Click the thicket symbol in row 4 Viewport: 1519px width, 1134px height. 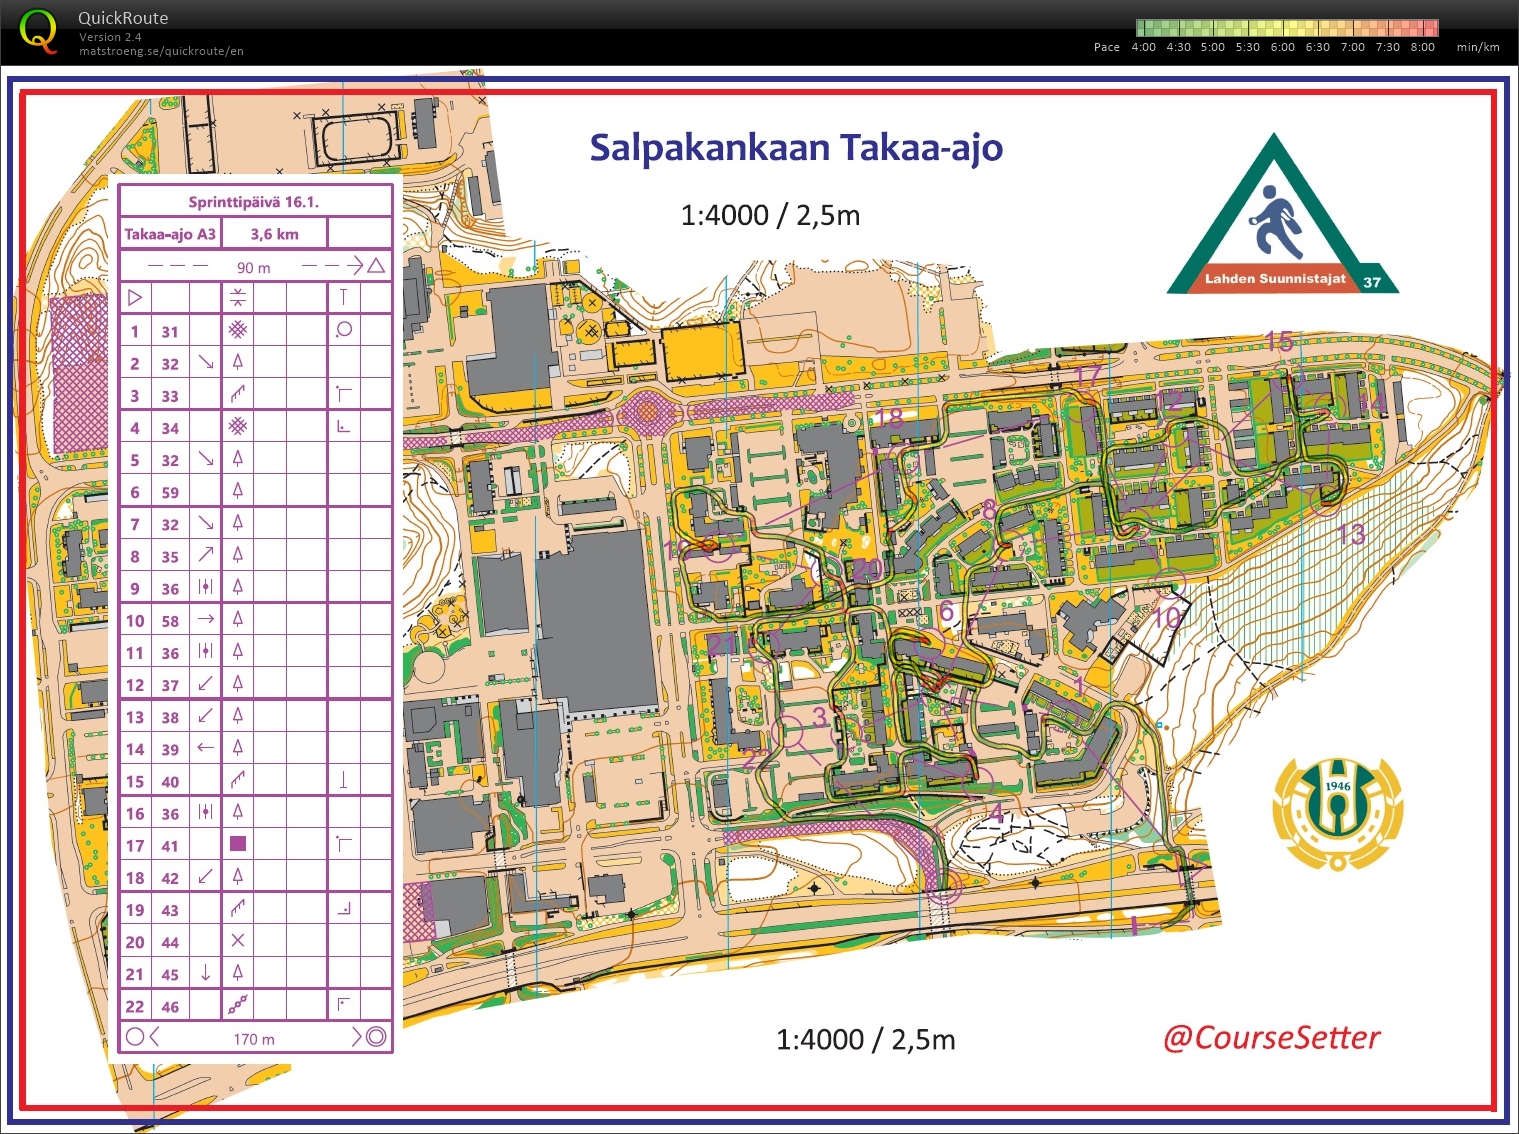[x=238, y=426]
